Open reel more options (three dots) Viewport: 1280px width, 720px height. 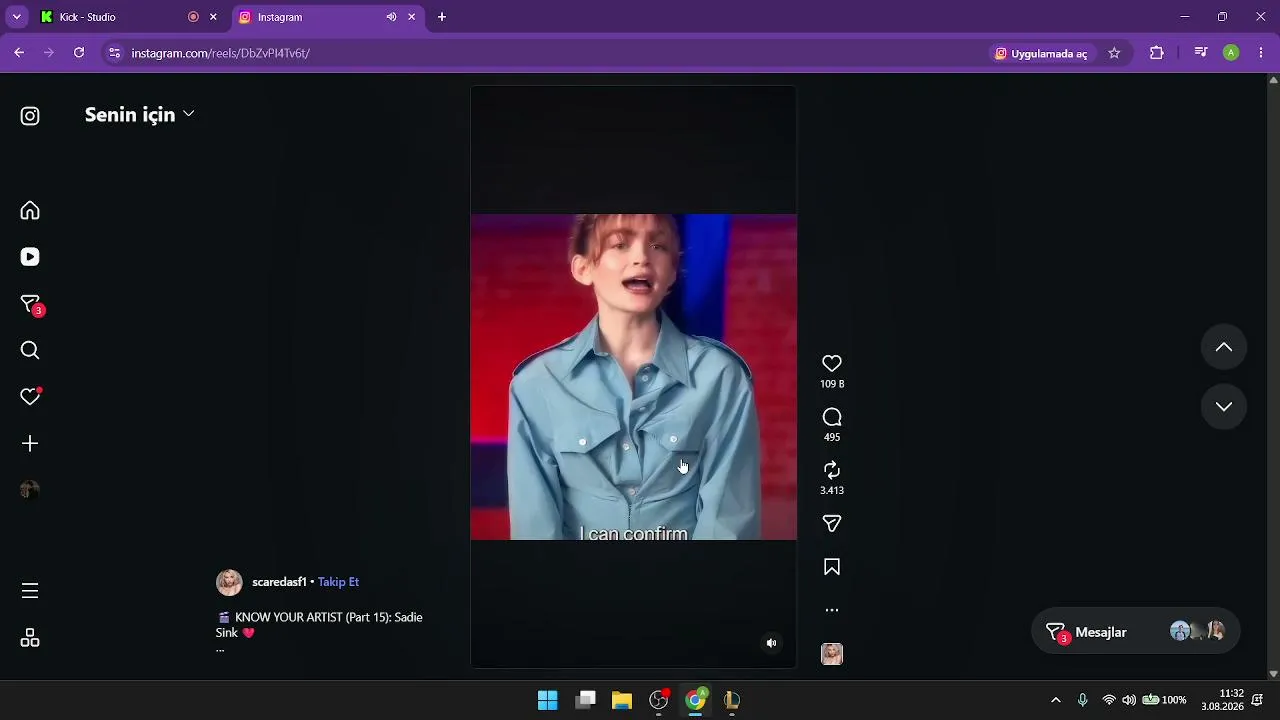pyautogui.click(x=832, y=610)
